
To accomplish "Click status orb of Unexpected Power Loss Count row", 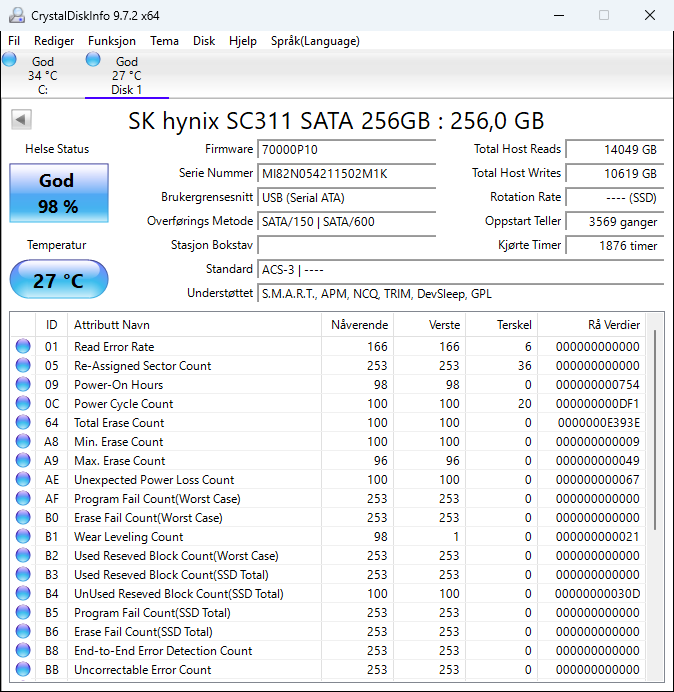I will (23, 479).
